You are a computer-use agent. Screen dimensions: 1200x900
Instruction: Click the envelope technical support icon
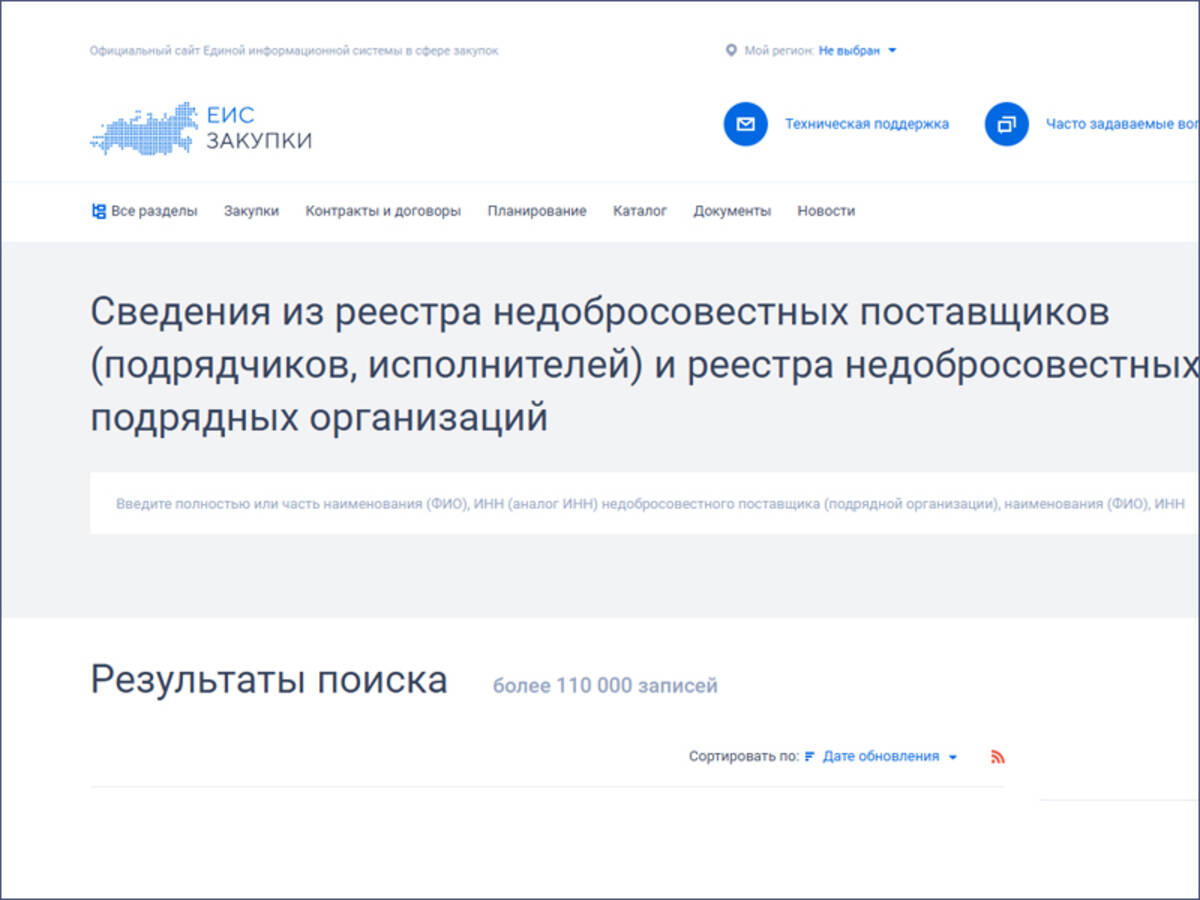[745, 125]
